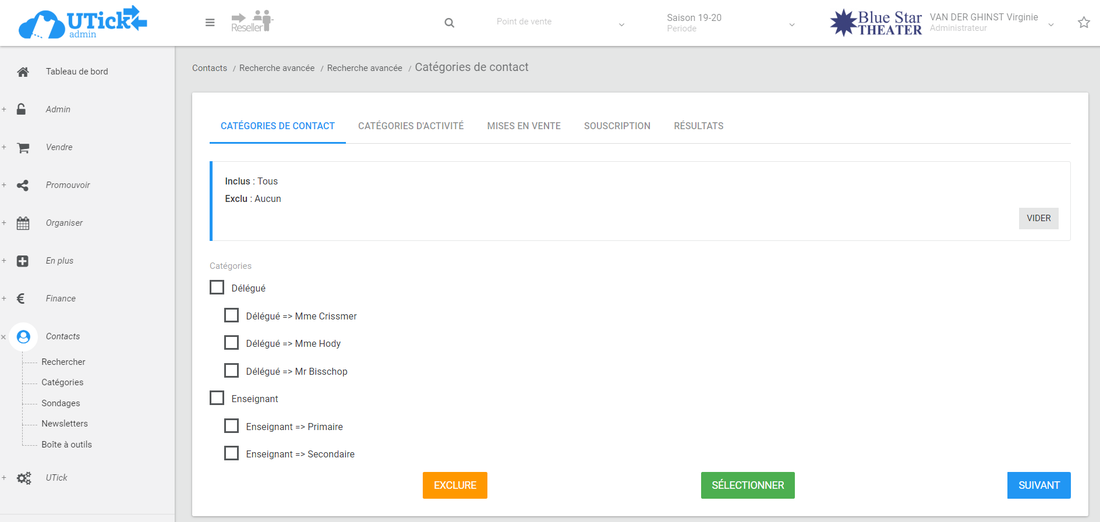Open Tableau de bord home icon
This screenshot has width=1100, height=522.
coord(23,72)
